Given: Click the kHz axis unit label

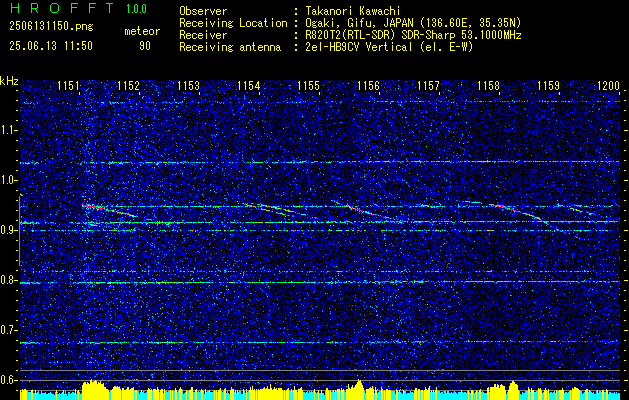Looking at the screenshot, I should coord(9,81).
